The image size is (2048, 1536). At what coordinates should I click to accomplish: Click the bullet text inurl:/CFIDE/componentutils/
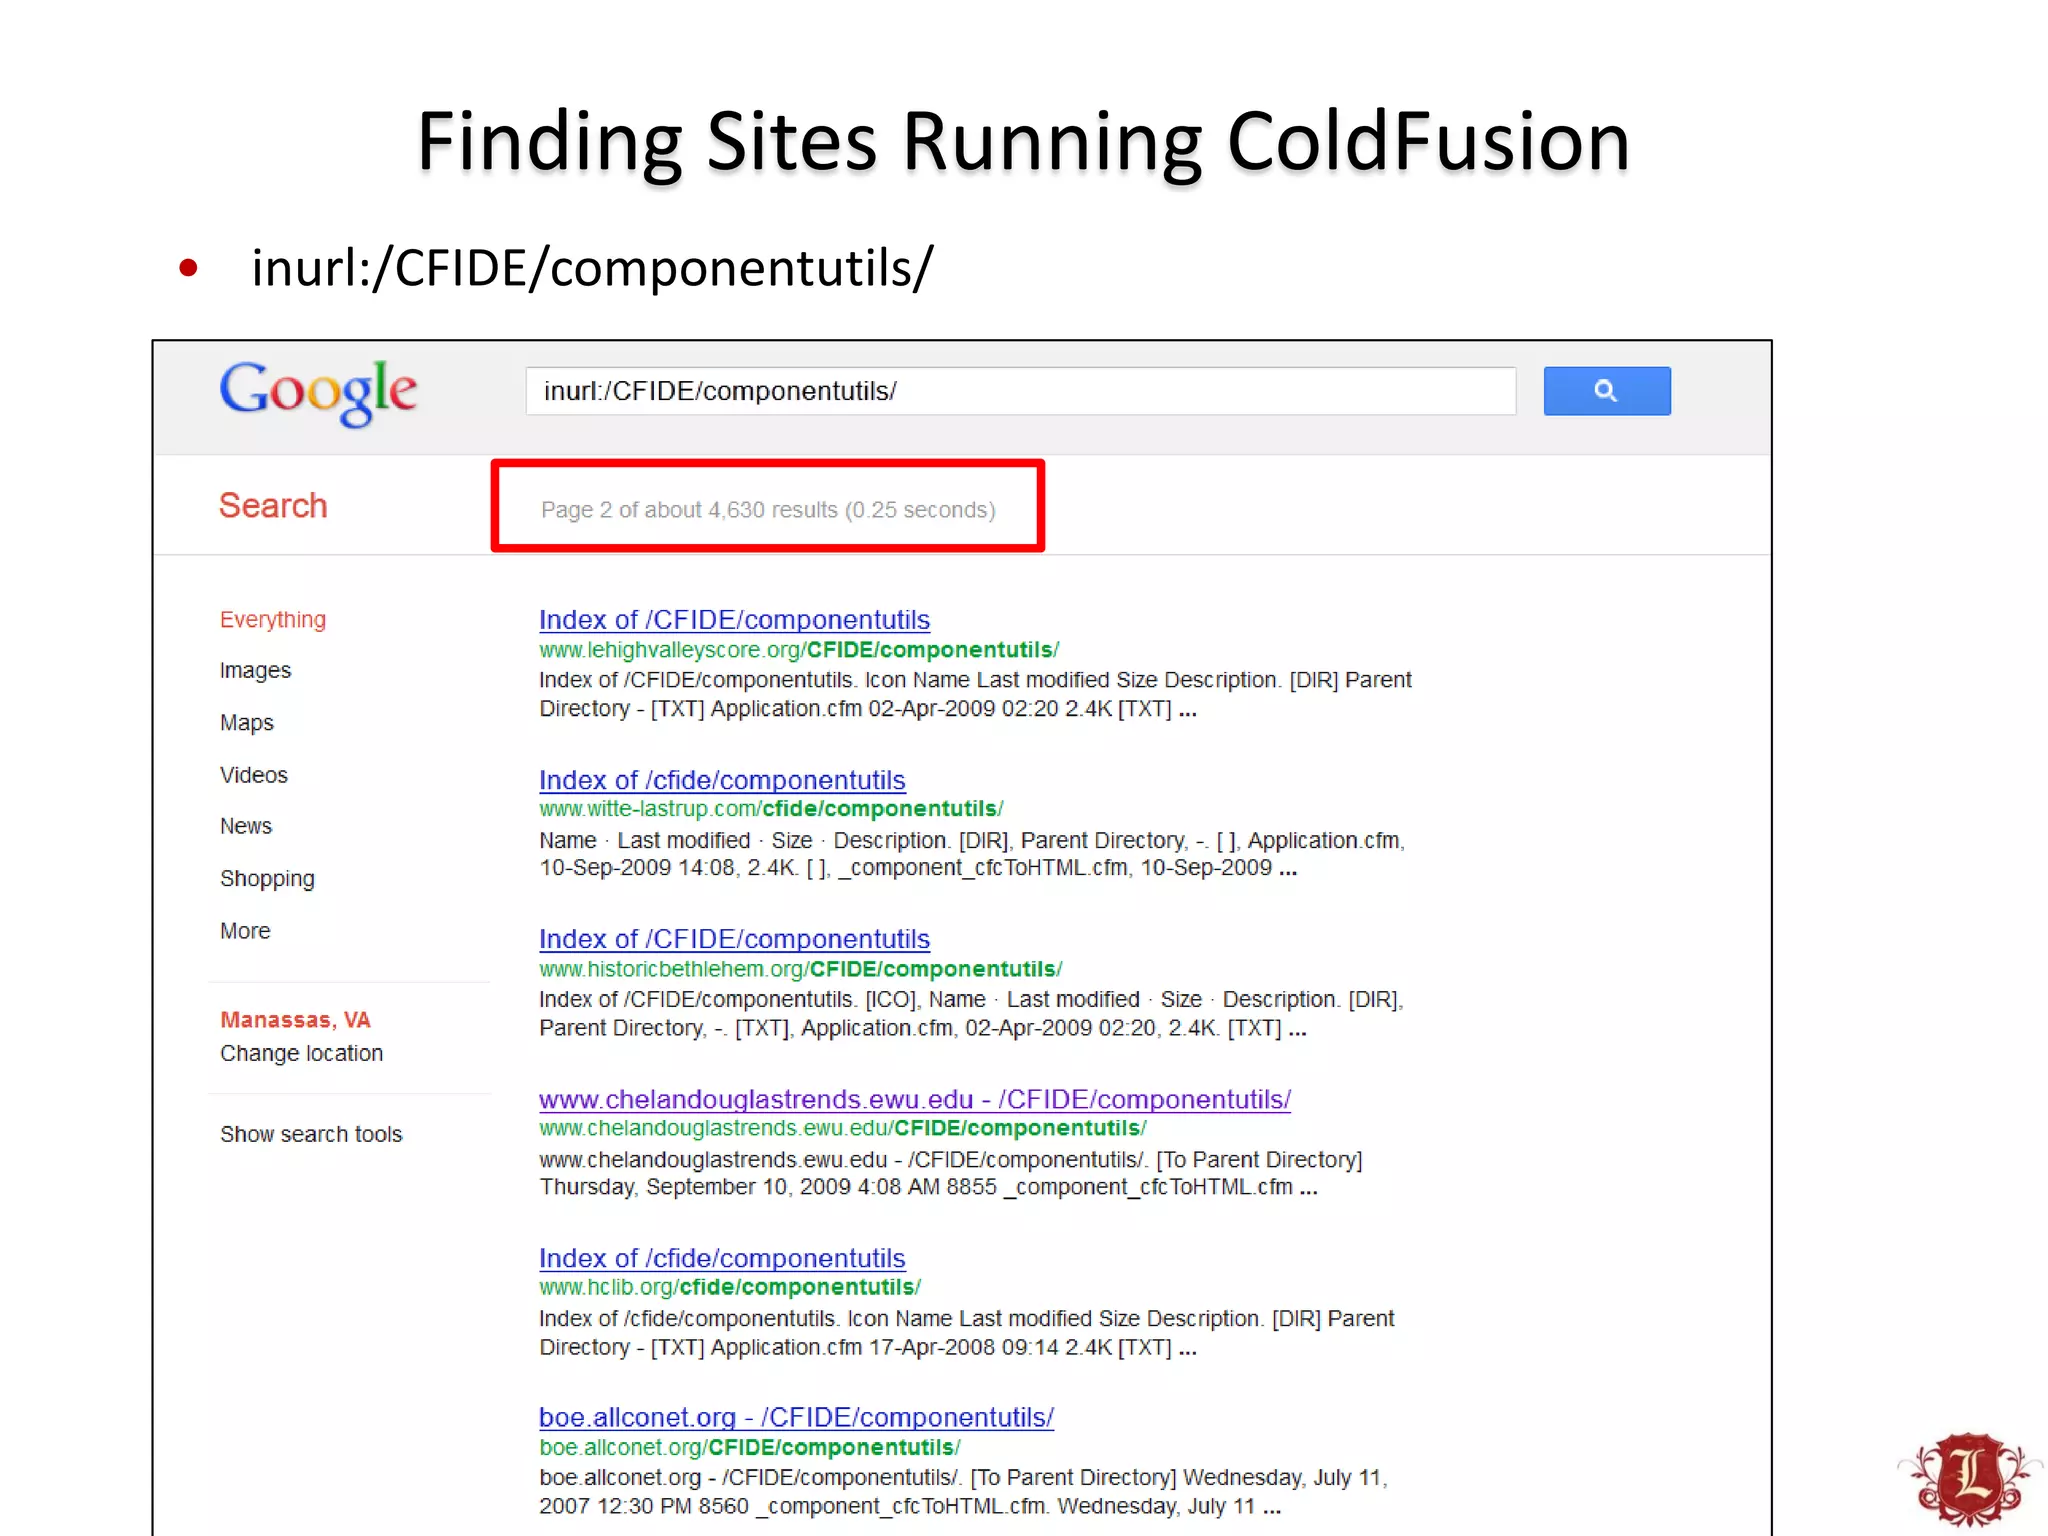click(x=592, y=268)
